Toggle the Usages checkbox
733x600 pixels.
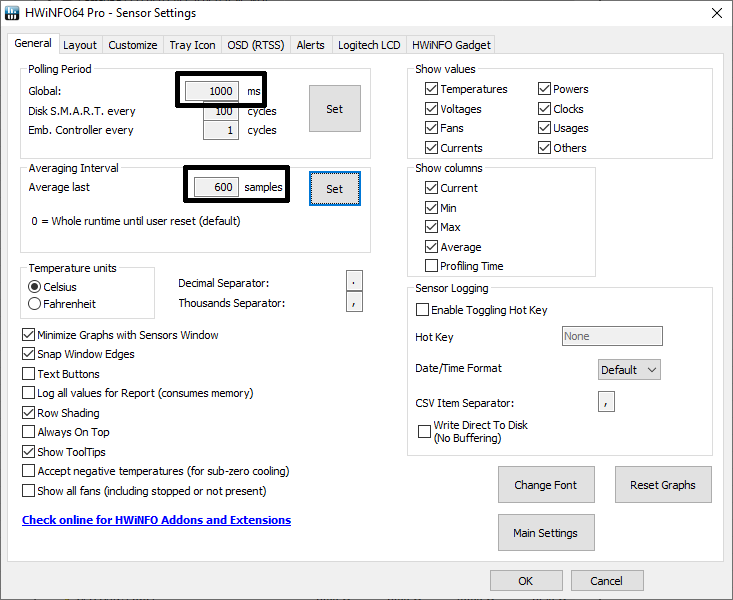pos(563,128)
